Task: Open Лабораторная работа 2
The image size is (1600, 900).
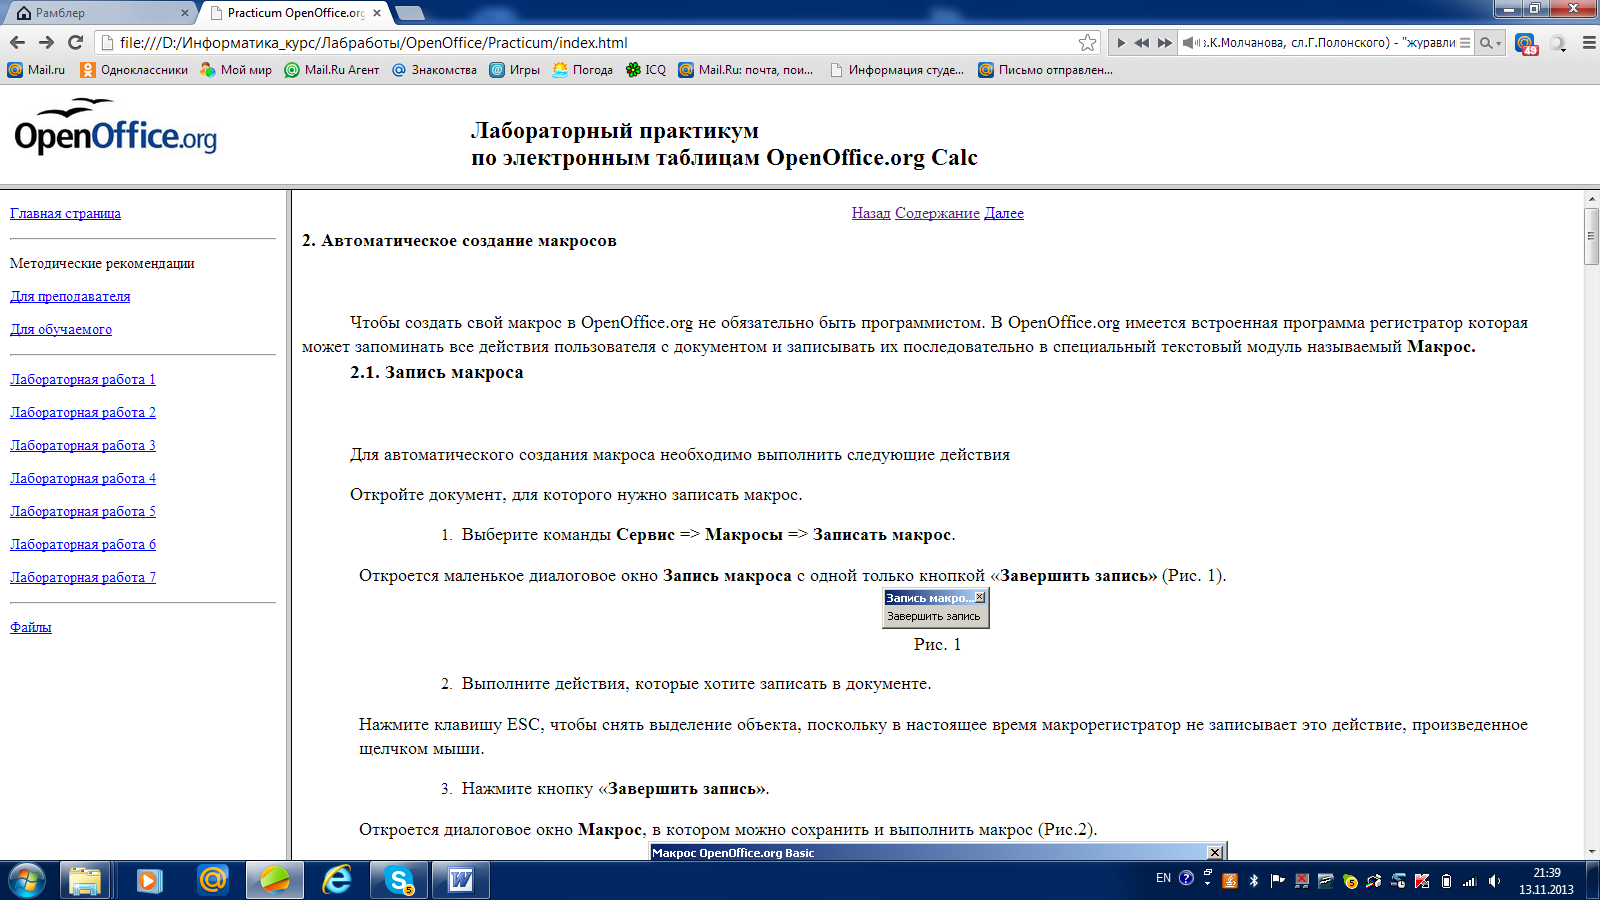Action: pyautogui.click(x=83, y=412)
